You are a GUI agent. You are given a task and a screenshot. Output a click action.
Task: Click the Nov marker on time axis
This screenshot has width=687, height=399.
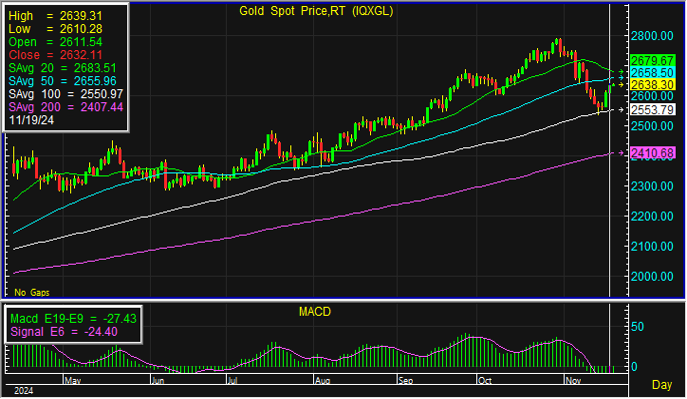tap(574, 381)
